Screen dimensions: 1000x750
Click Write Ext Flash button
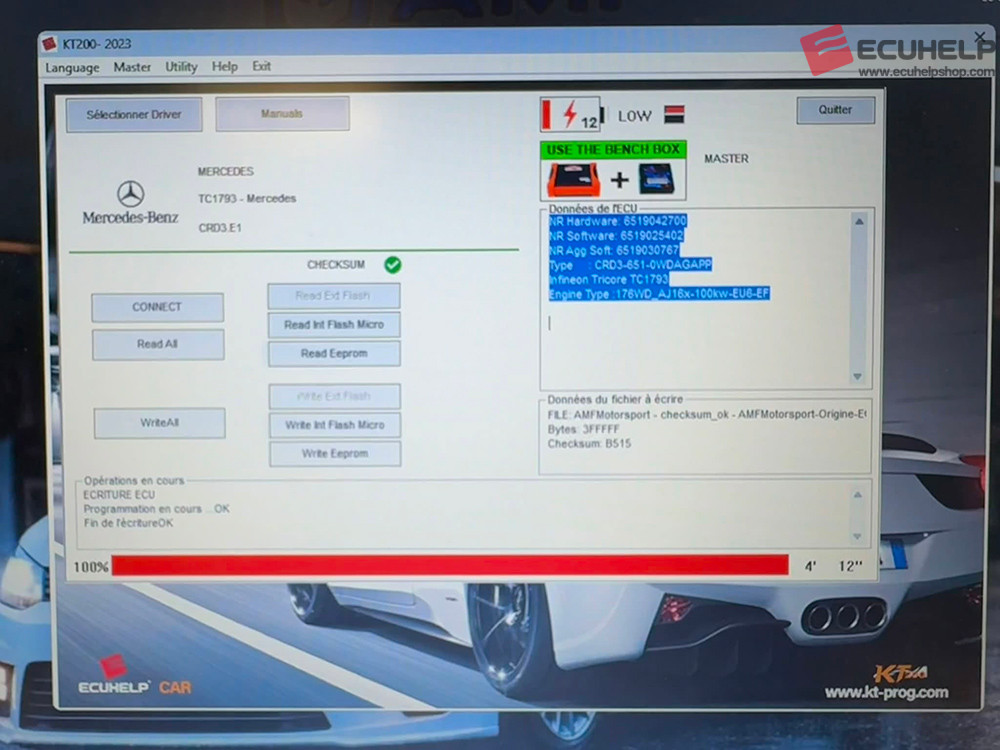(334, 396)
